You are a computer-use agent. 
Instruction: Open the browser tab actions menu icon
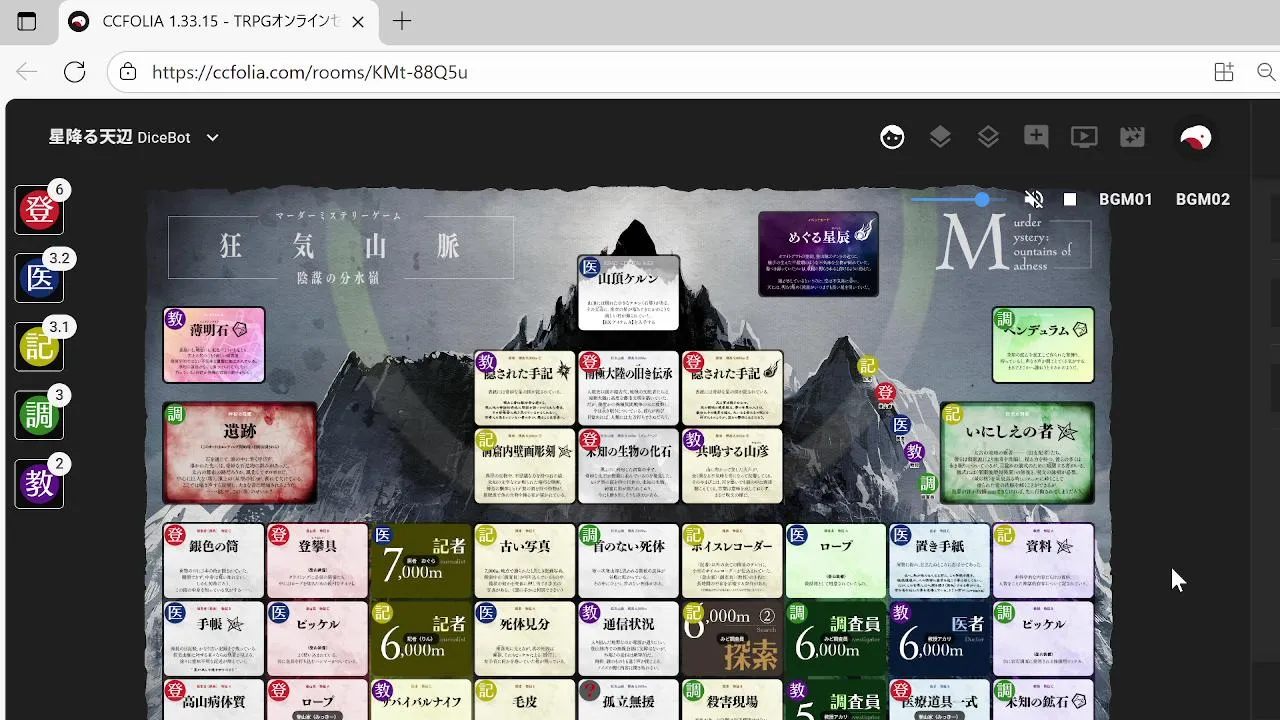coord(27,22)
